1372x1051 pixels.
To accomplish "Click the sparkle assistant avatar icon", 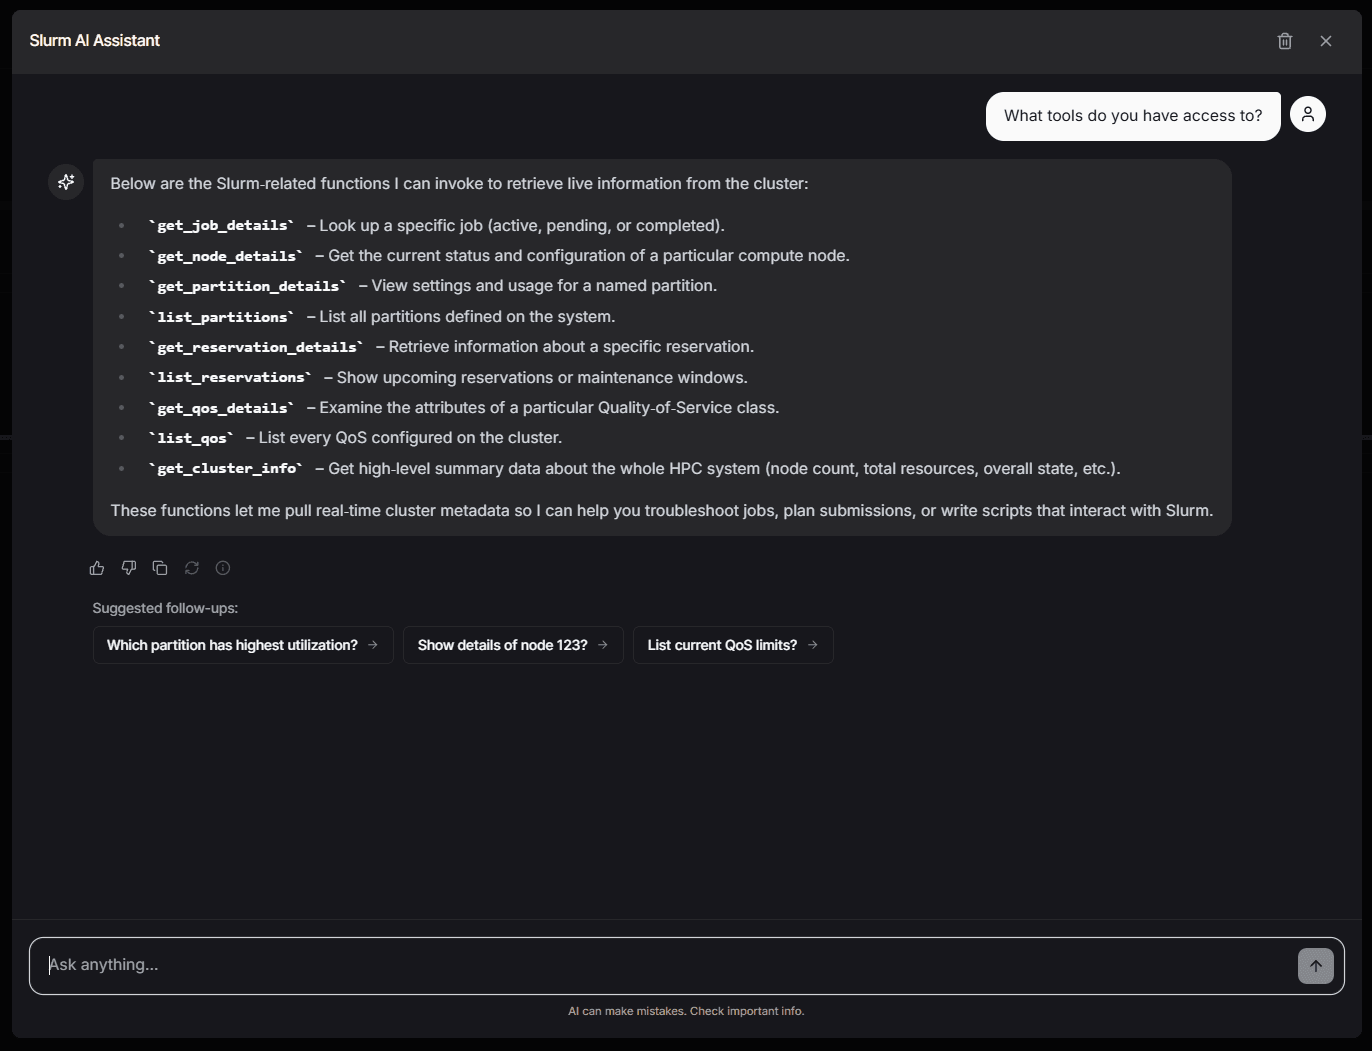I will pyautogui.click(x=65, y=182).
